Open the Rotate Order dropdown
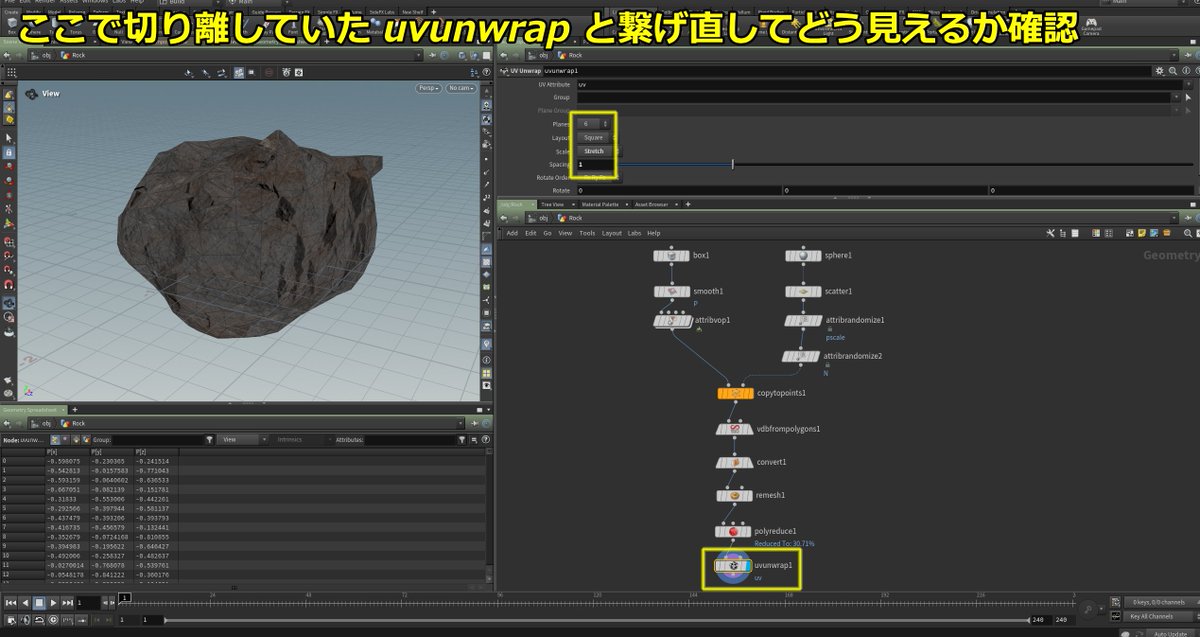This screenshot has width=1200, height=637. coord(599,177)
